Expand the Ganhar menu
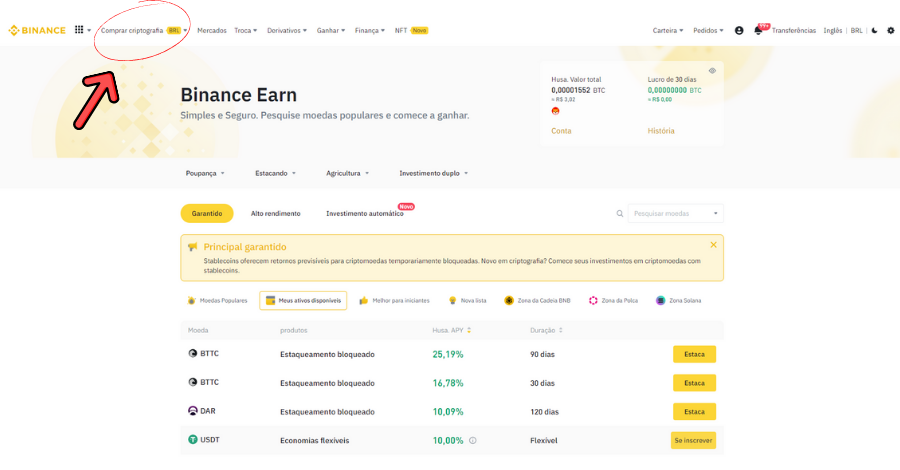 point(331,30)
